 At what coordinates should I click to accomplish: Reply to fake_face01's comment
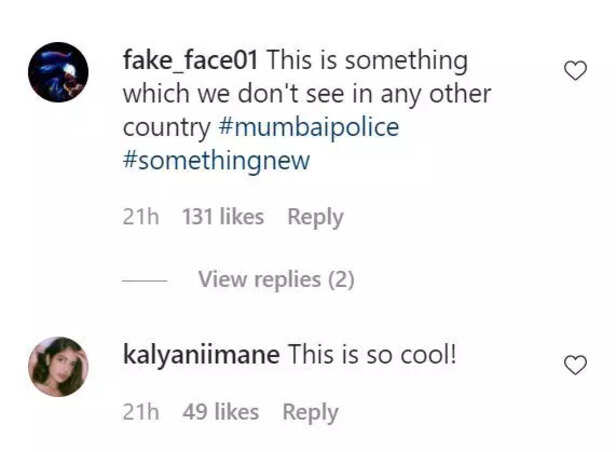315,217
